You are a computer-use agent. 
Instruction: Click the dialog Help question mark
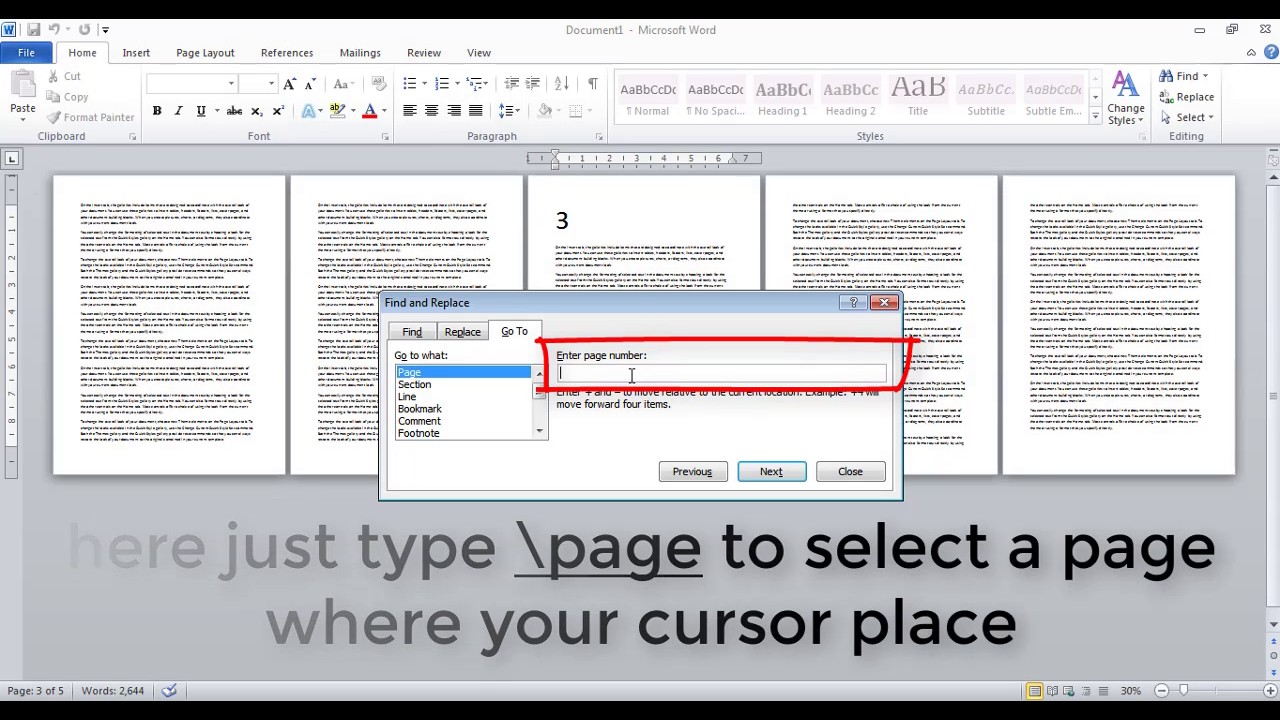[854, 303]
